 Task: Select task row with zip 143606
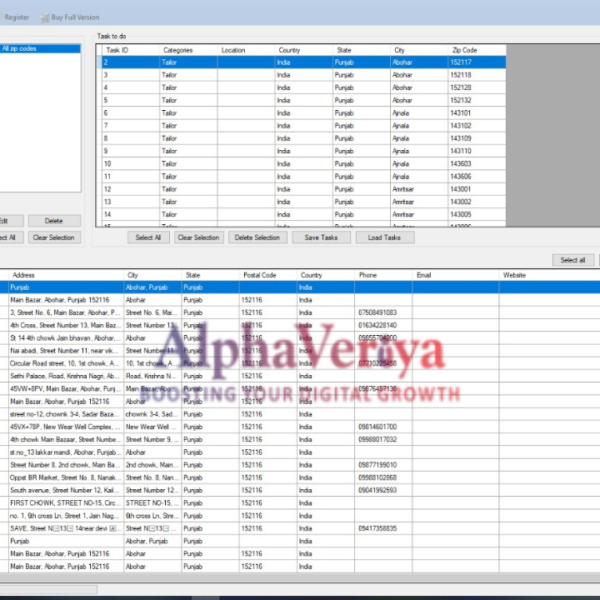click(302, 176)
